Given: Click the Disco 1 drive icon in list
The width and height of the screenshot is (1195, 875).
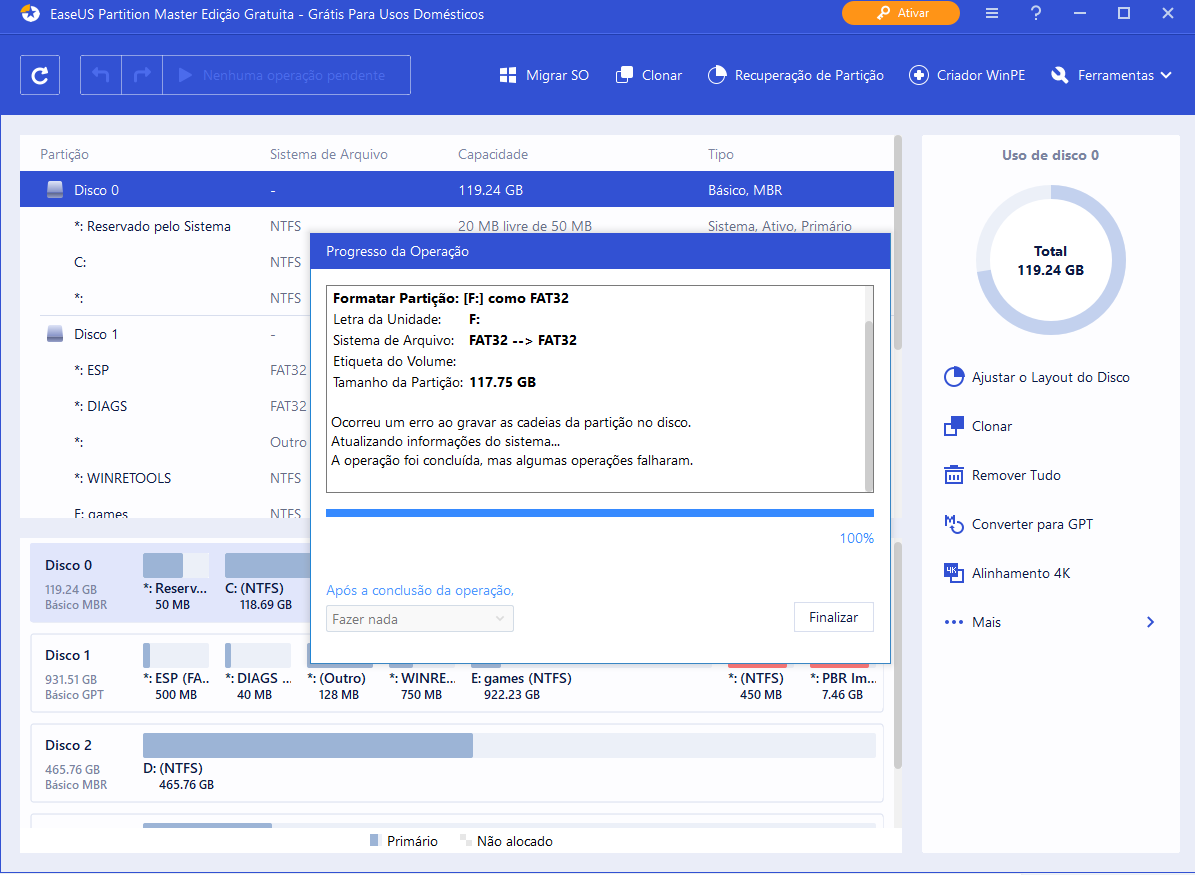Looking at the screenshot, I should point(55,334).
